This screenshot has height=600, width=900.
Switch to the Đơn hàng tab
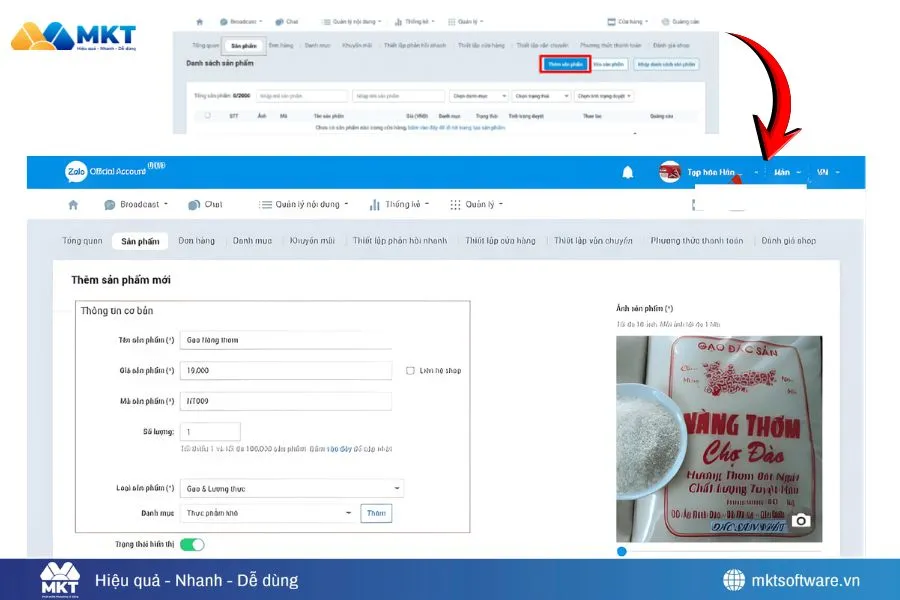(x=196, y=240)
